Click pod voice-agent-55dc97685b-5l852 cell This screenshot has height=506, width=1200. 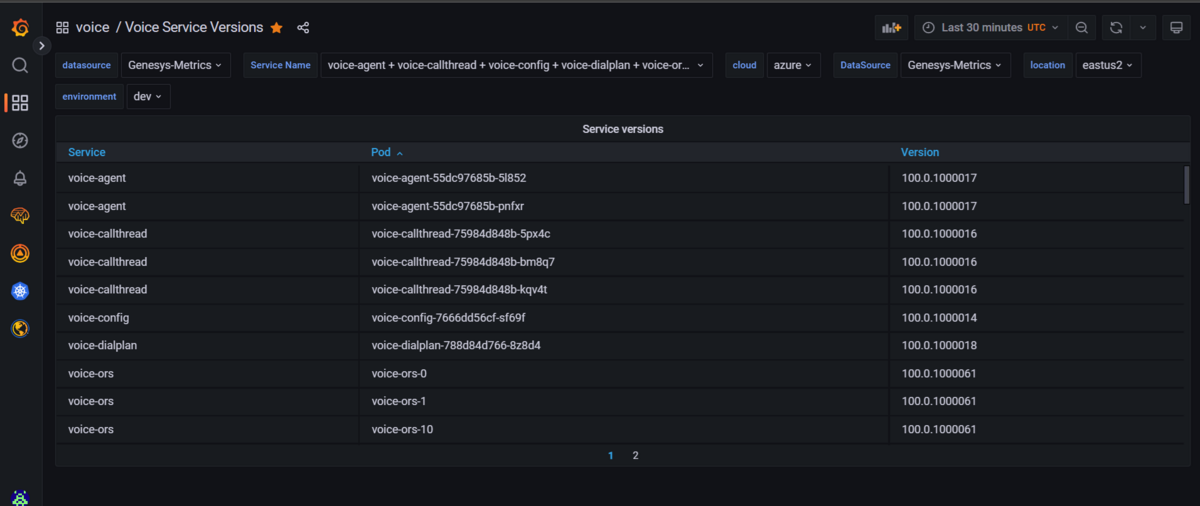(x=624, y=178)
